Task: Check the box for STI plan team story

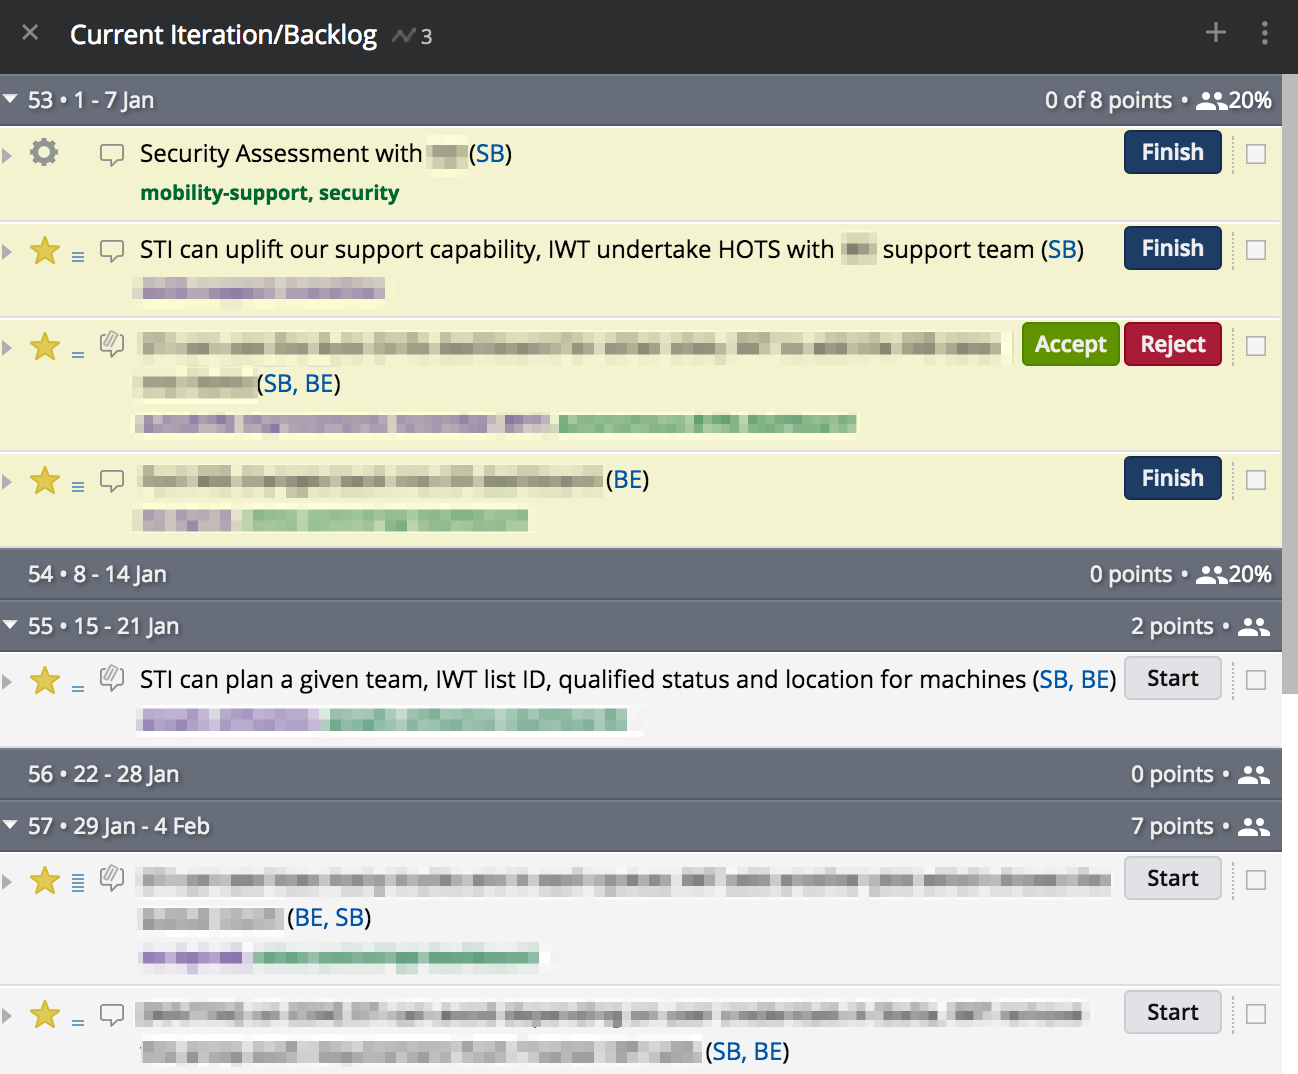Action: (1256, 680)
